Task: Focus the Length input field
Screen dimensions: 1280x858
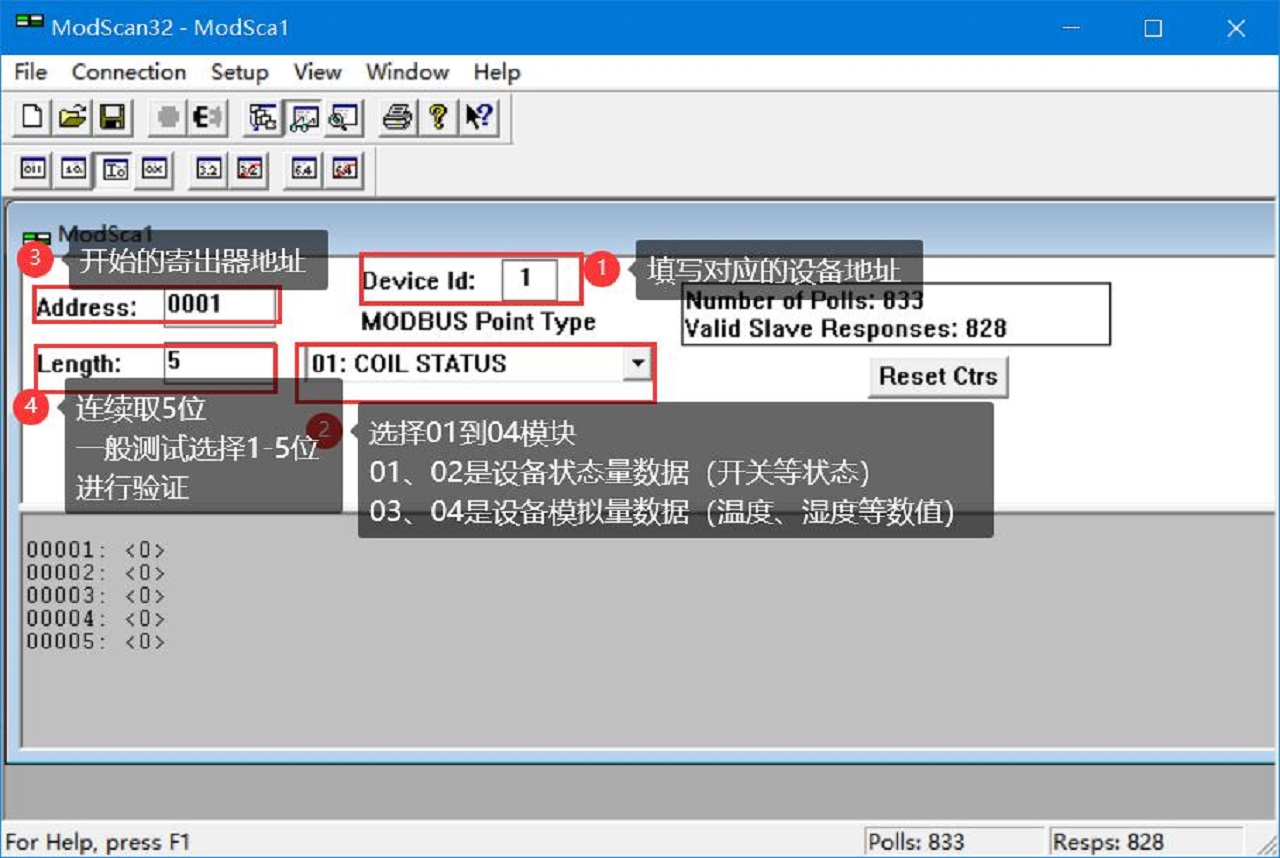Action: click(x=219, y=362)
